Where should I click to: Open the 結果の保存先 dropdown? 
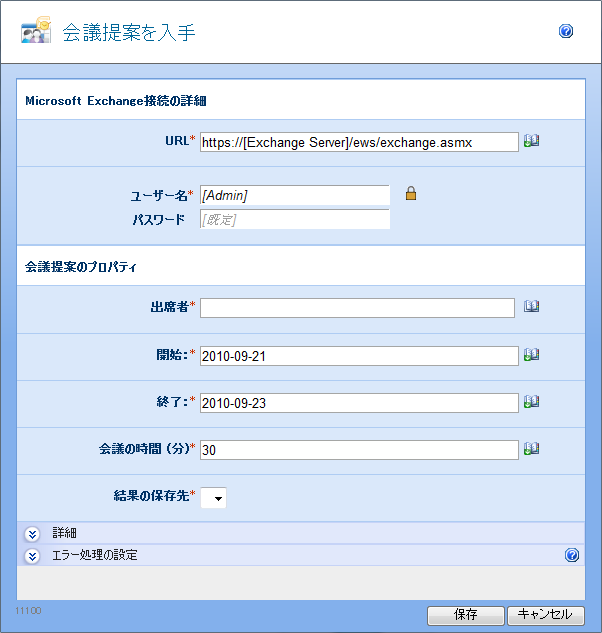pyautogui.click(x=213, y=497)
